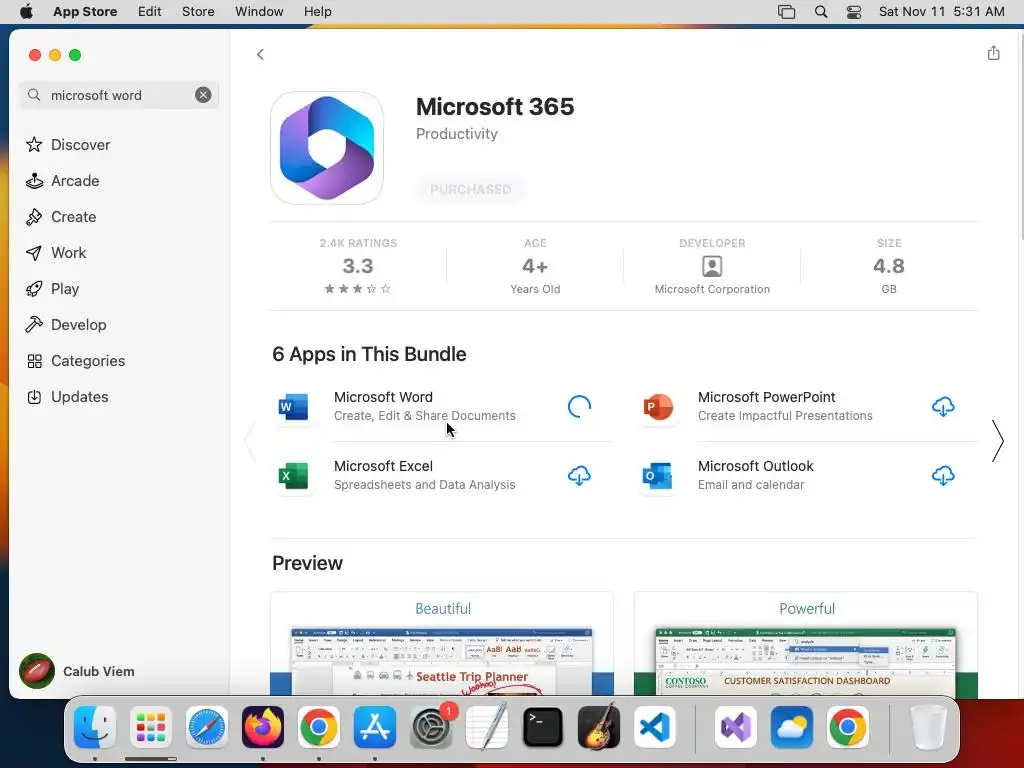Launch Firefox from the Dock
This screenshot has width=1024, height=768.
(263, 727)
